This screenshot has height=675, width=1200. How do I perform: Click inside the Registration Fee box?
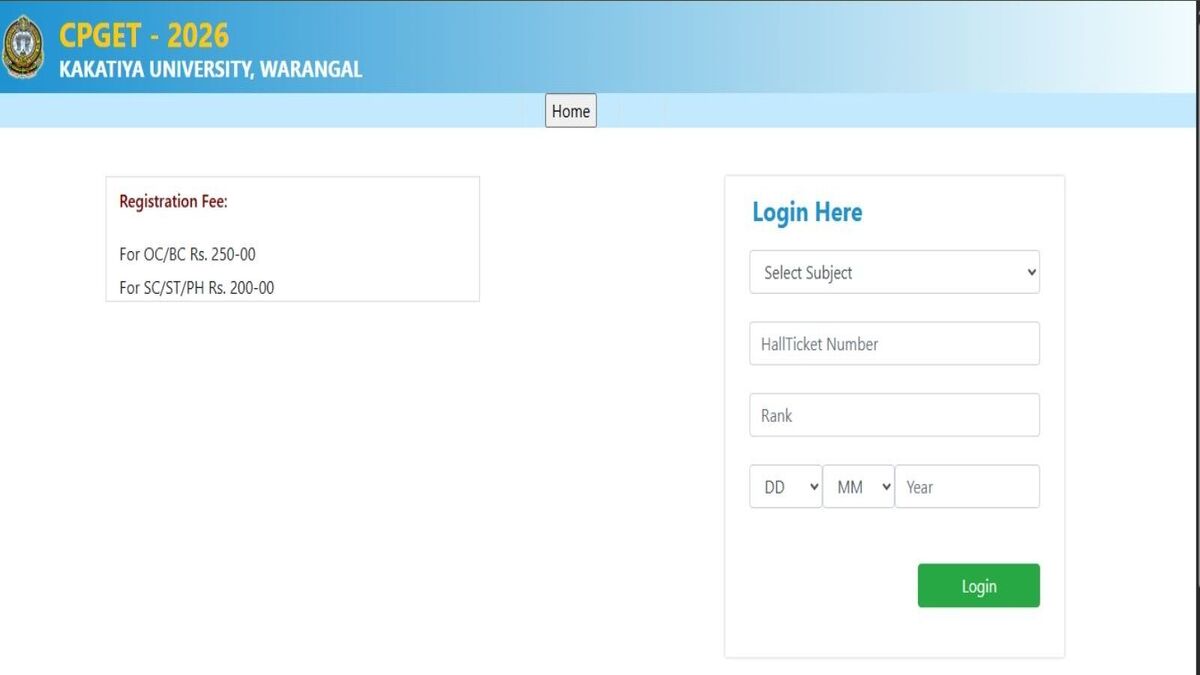pyautogui.click(x=292, y=239)
